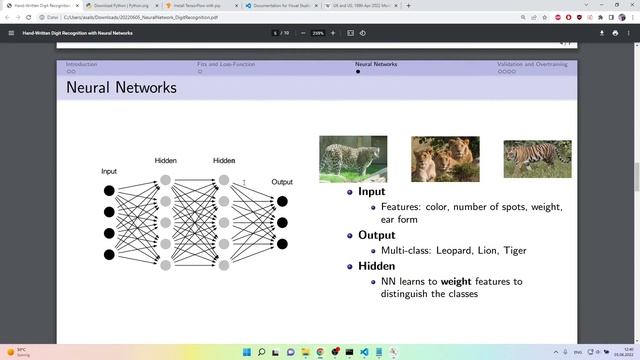Open the Chrome three-dot menu
This screenshot has width=640, height=360.
click(x=633, y=18)
